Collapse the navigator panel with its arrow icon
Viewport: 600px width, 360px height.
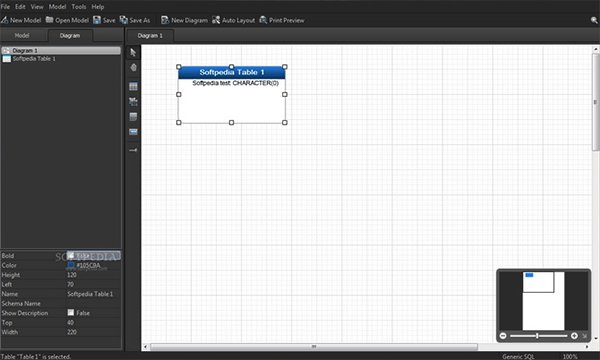(x=585, y=336)
